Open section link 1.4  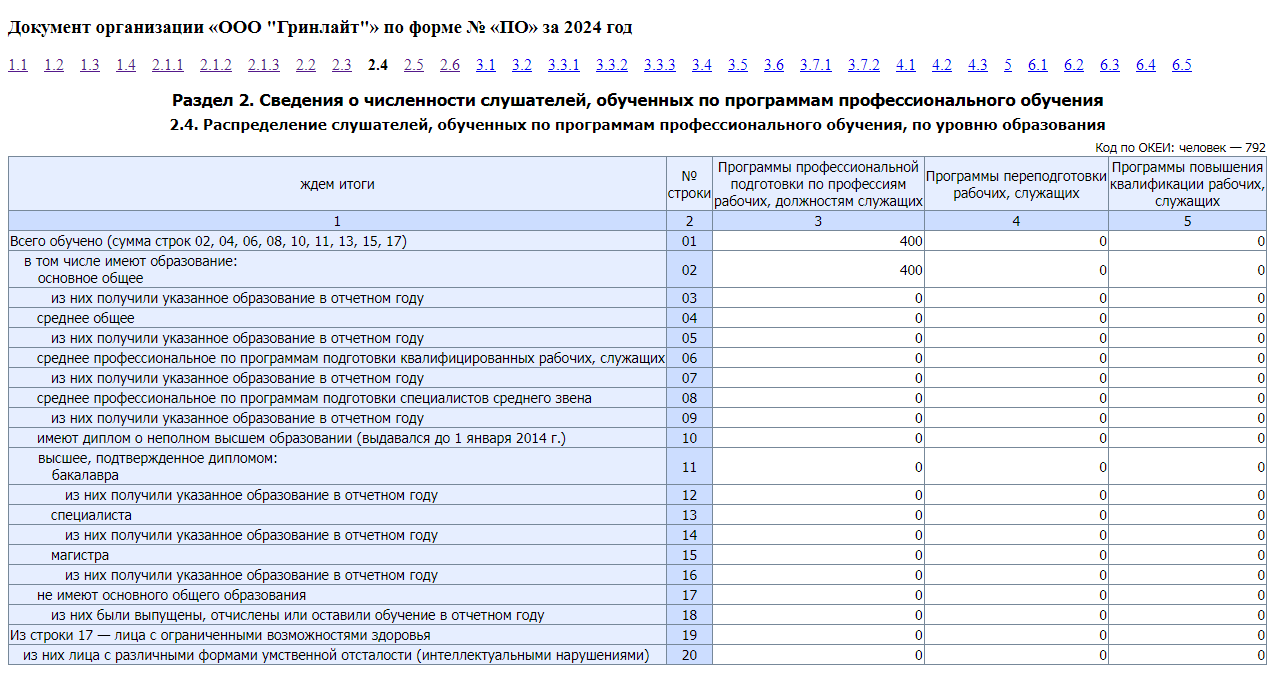click(126, 65)
